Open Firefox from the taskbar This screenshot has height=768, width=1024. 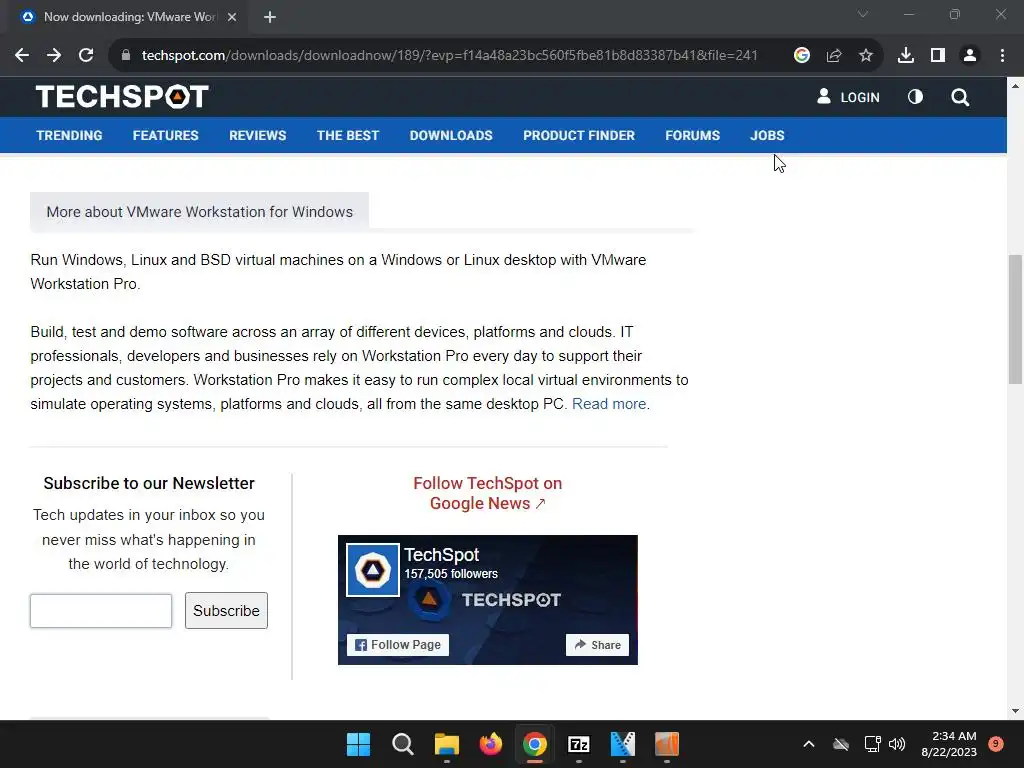click(x=490, y=744)
